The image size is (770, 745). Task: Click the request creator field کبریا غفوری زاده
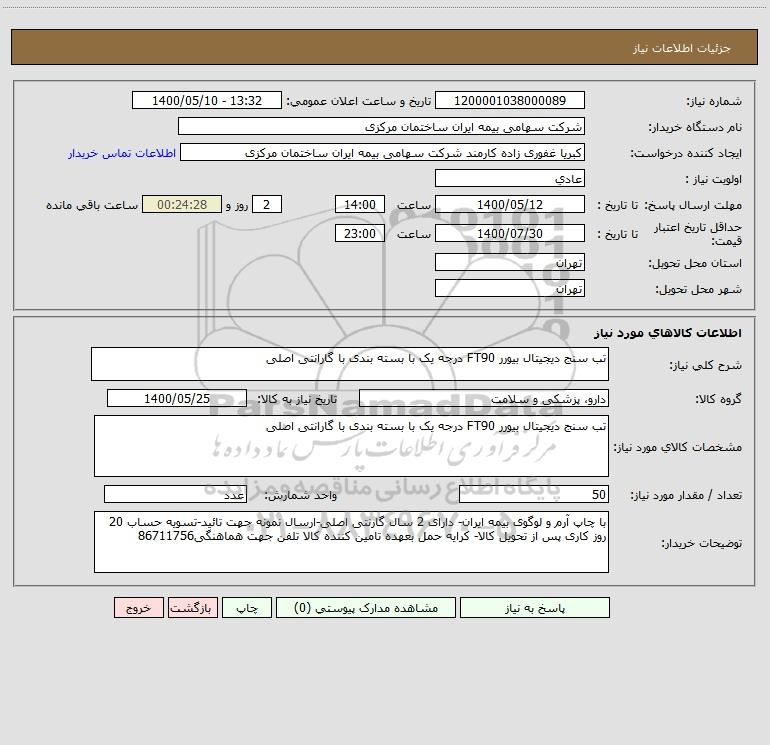click(x=382, y=152)
